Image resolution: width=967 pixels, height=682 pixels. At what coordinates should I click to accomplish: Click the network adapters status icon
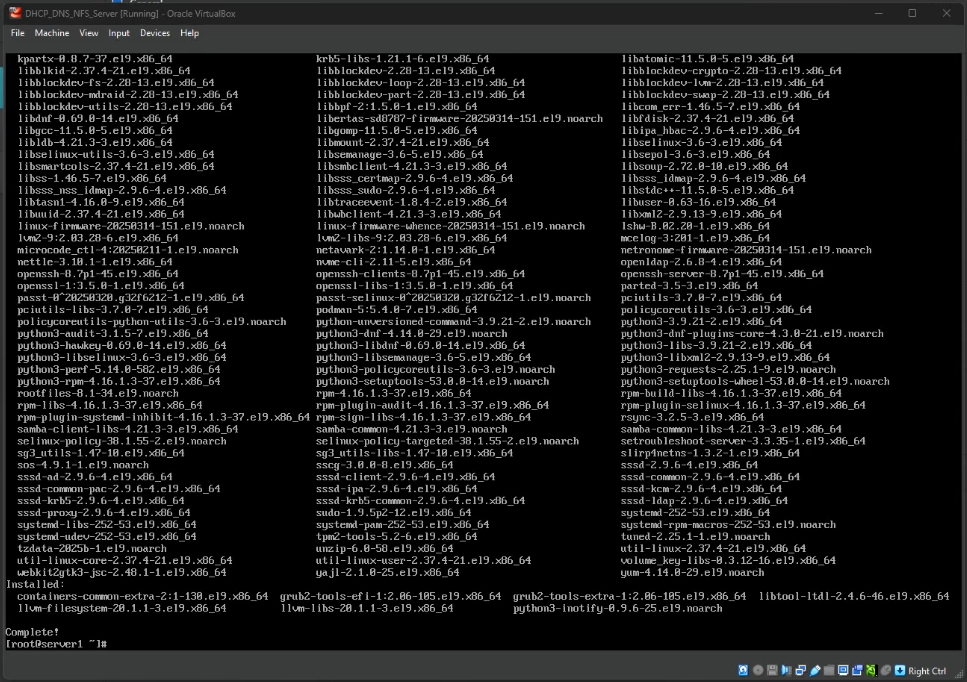(x=800, y=670)
